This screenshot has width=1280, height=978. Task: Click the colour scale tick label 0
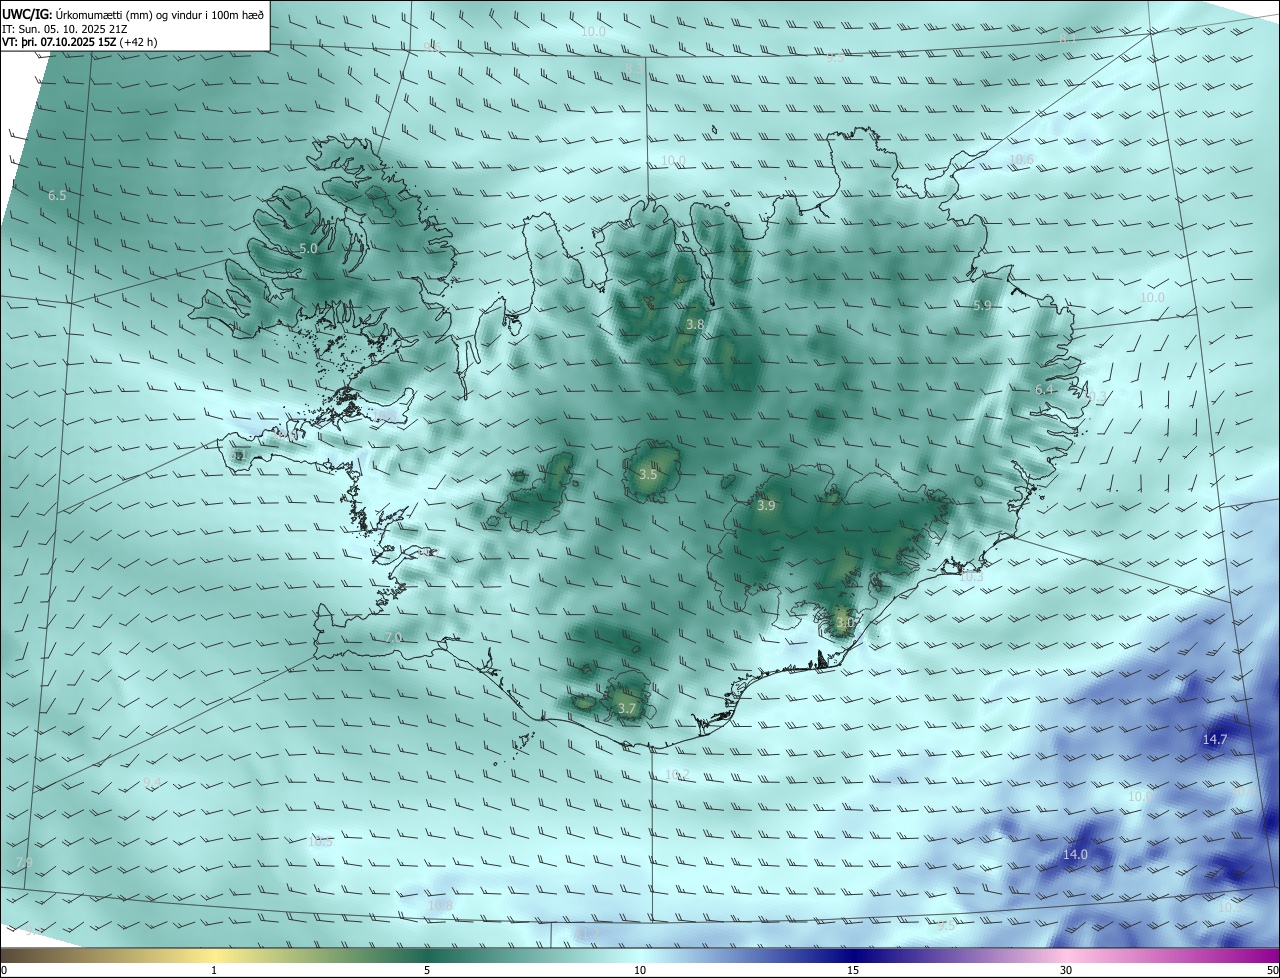pyautogui.click(x=4, y=970)
